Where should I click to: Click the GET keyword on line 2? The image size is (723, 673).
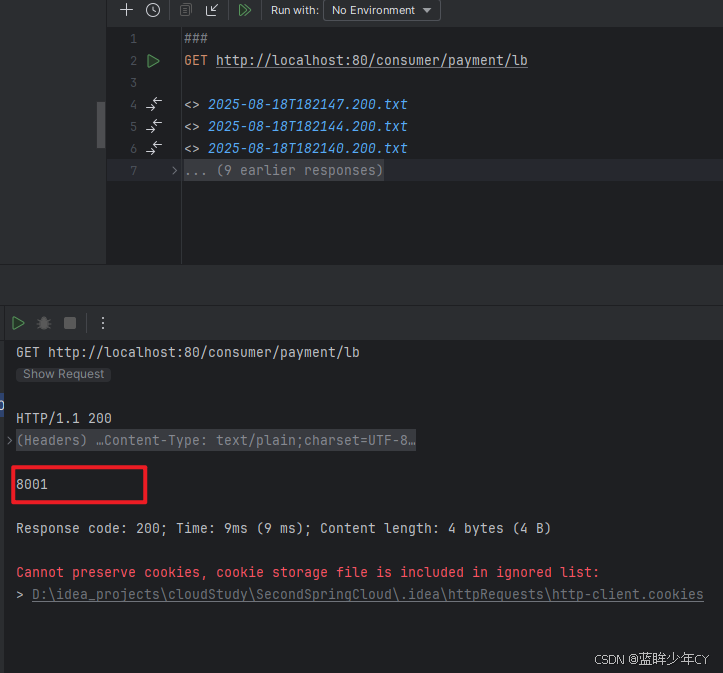coord(196,60)
